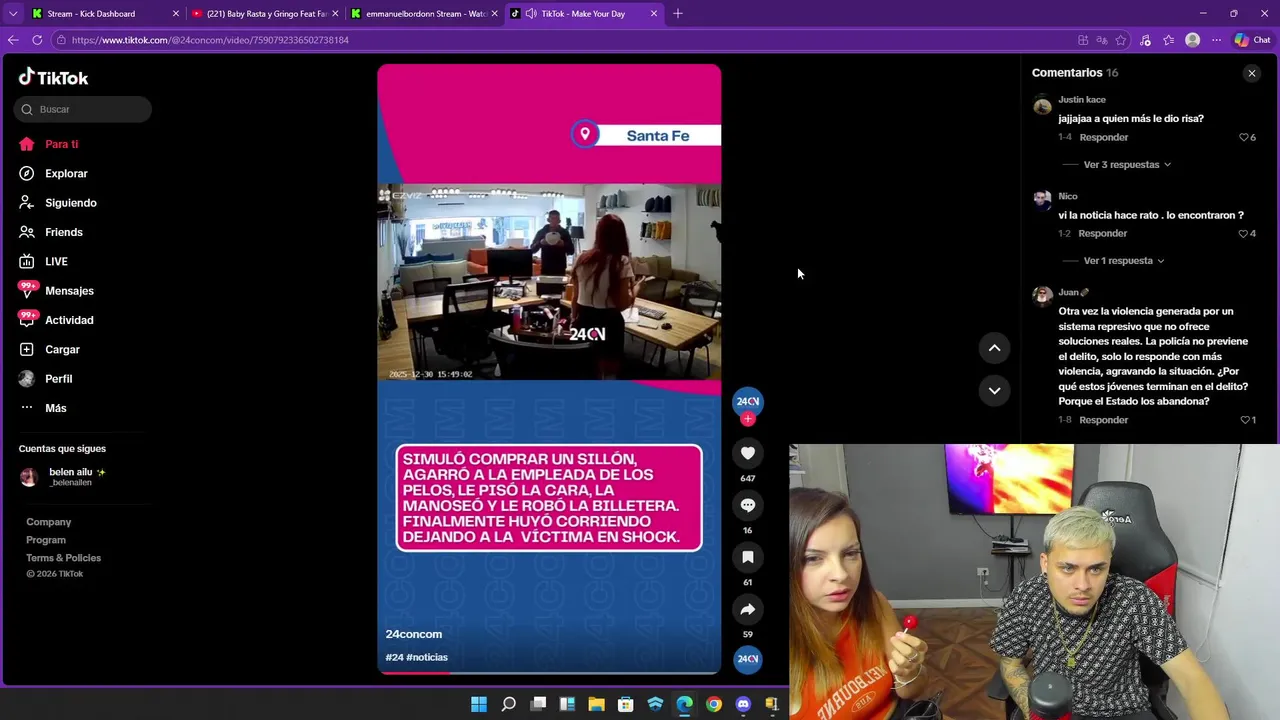Click the browser back arrow

[x=13, y=40]
